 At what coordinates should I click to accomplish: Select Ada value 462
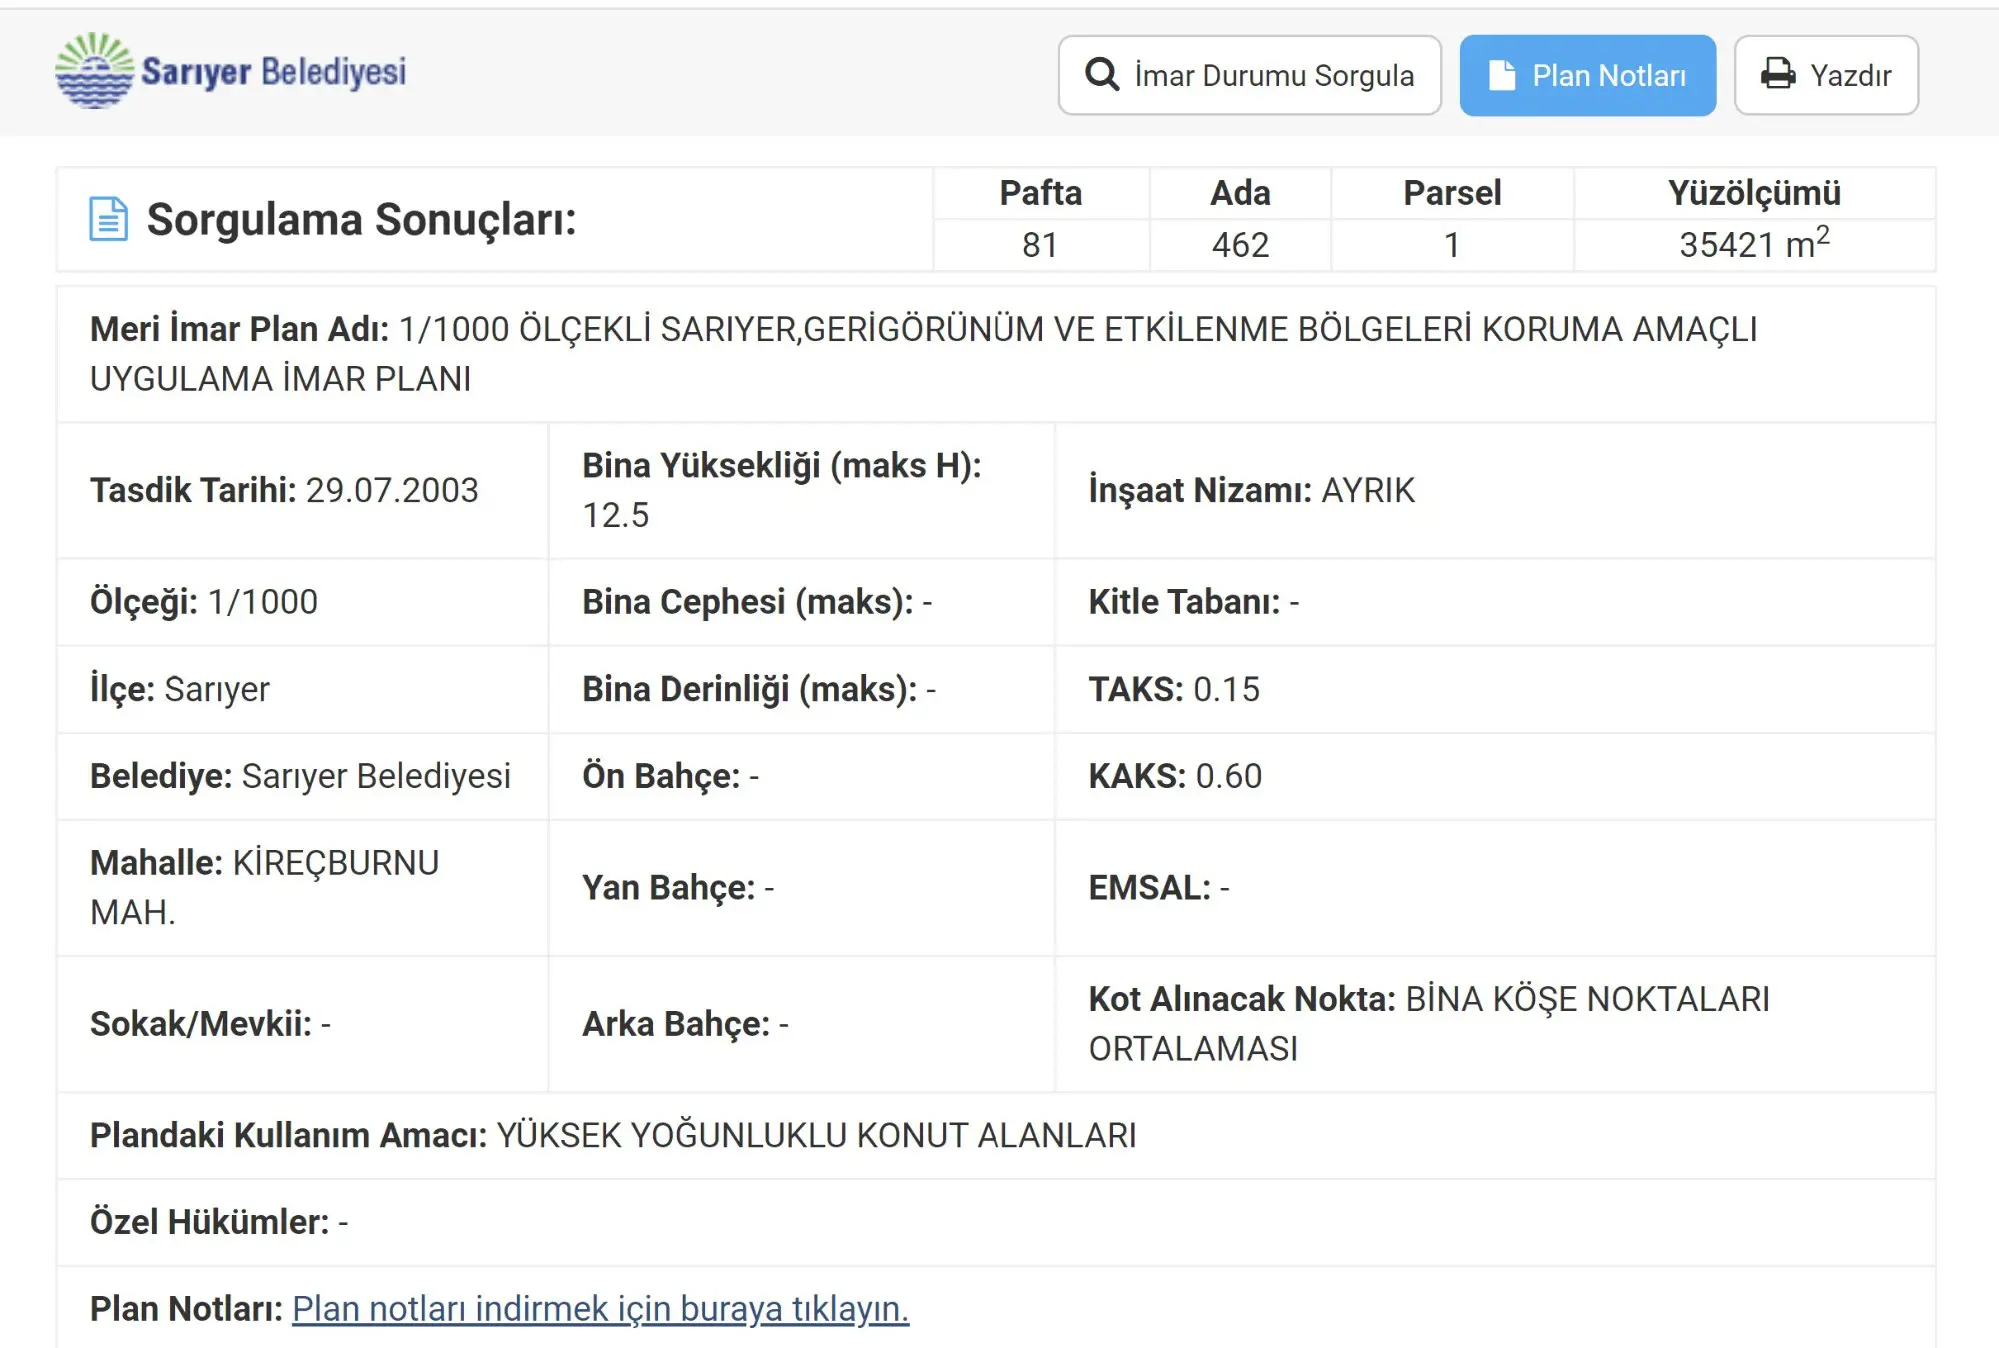tap(1240, 245)
